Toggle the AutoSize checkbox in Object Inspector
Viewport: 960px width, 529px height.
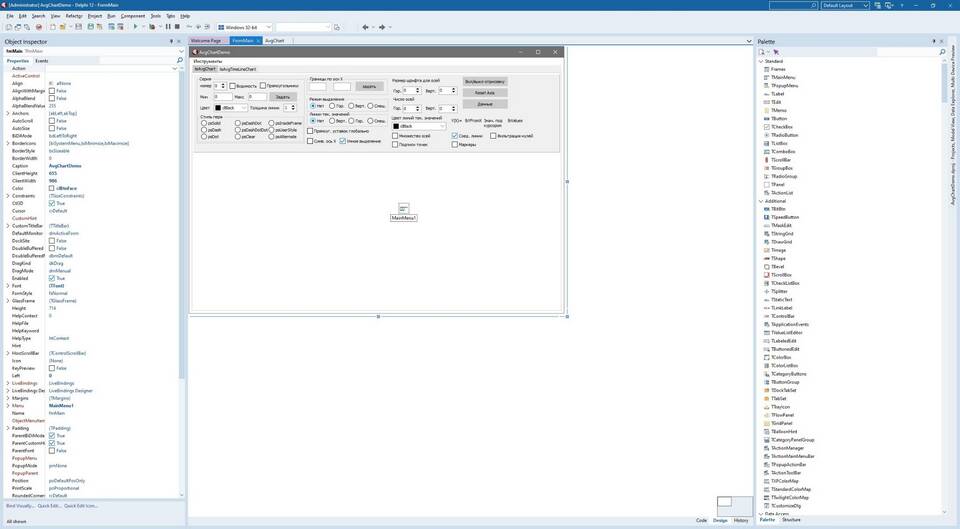coord(52,129)
